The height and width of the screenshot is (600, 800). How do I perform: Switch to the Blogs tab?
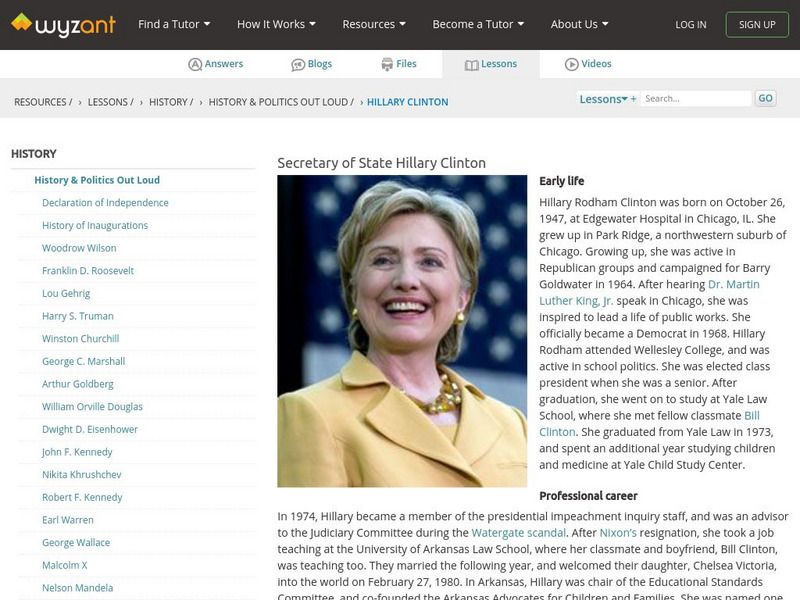coord(311,64)
